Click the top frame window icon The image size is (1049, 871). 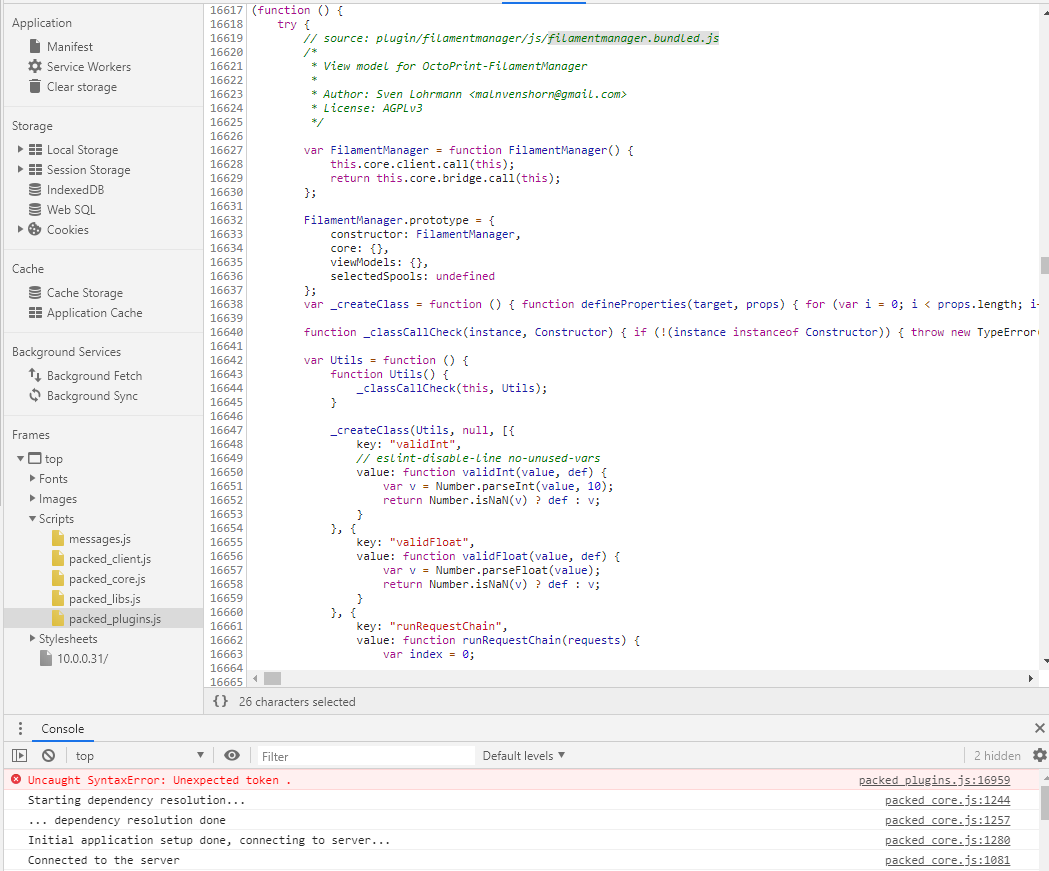click(34, 458)
